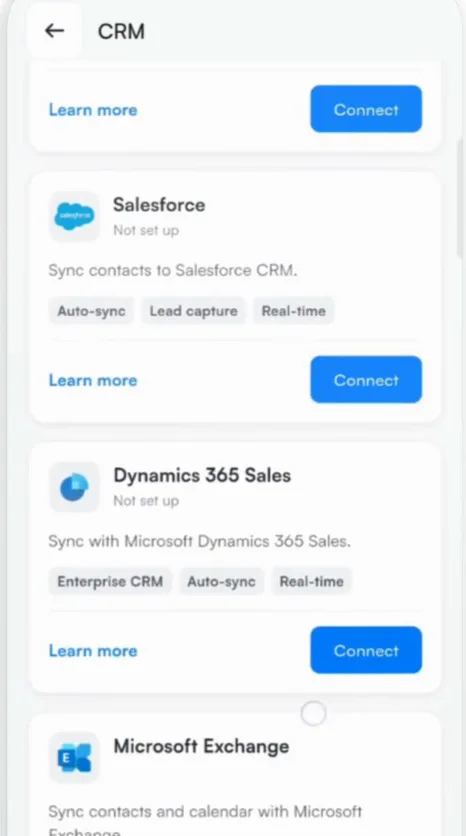Screen dimensions: 466x836
Task: Open Learn more in topmost partial card
Action: (93, 110)
